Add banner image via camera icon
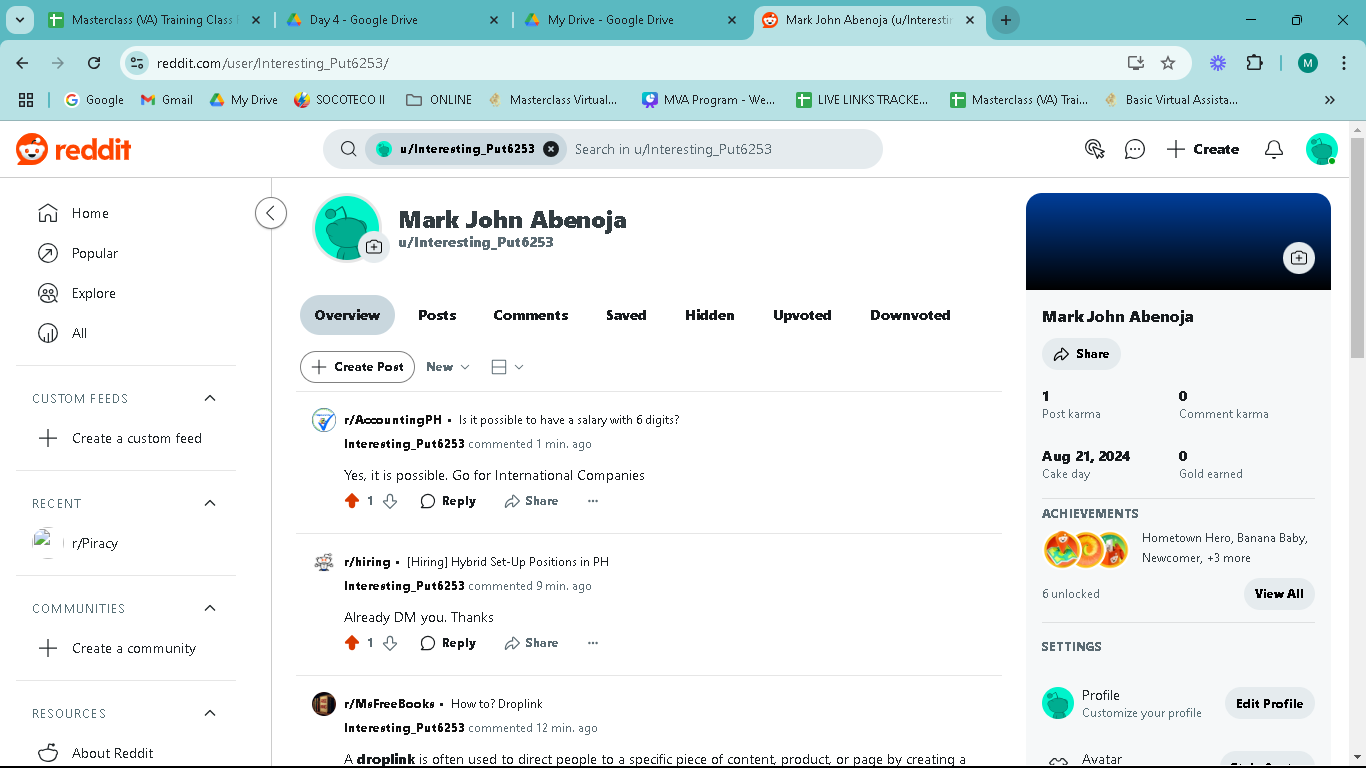The width and height of the screenshot is (1366, 768). coord(1298,258)
